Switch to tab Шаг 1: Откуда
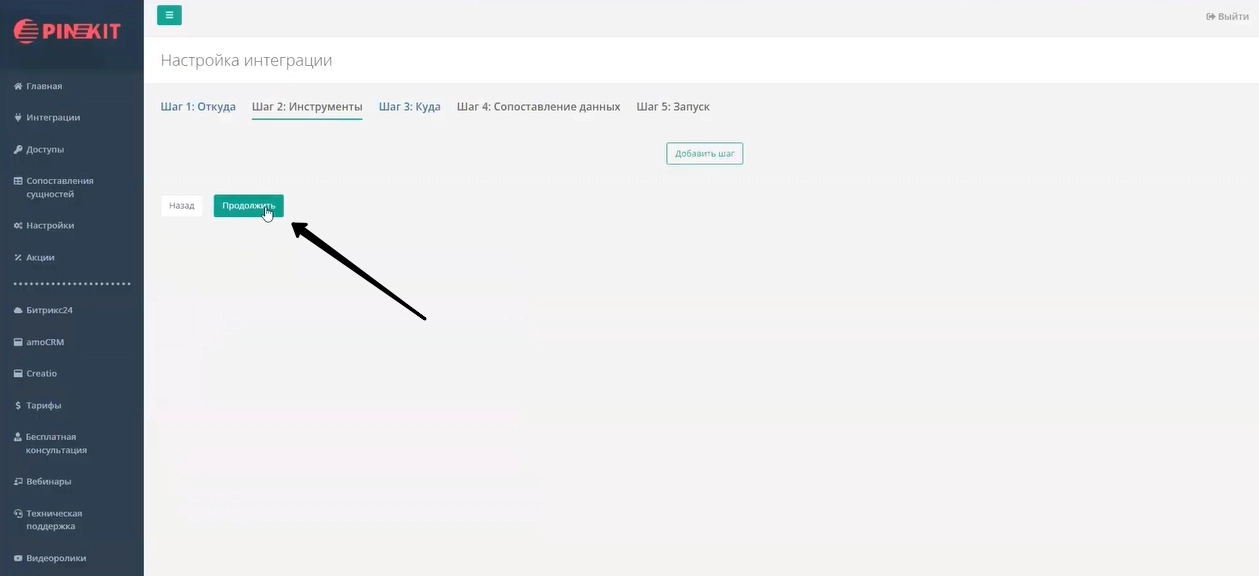This screenshot has height=576, width=1259. (x=198, y=107)
